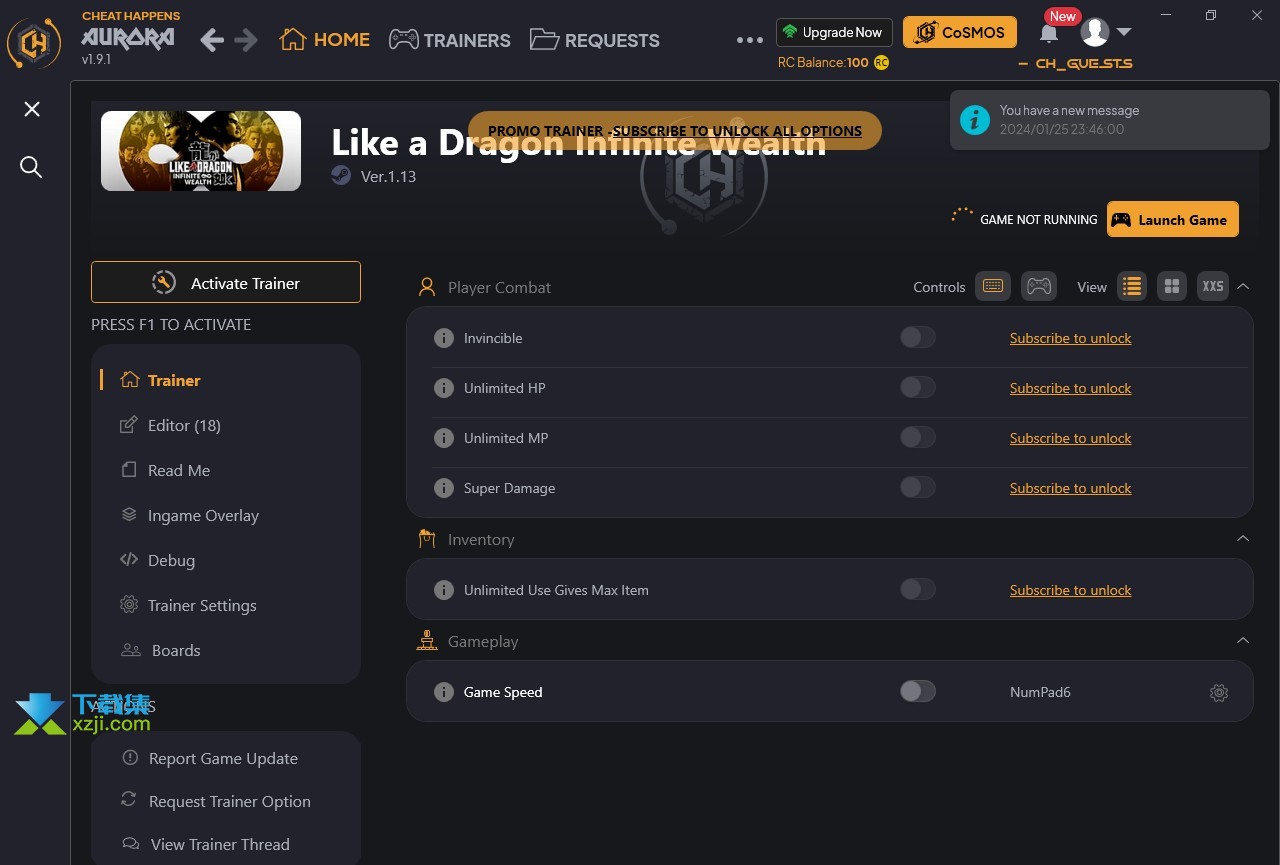Toggle Unlimited Use Gives Max Item switch
Viewport: 1280px width, 865px height.
tap(918, 589)
